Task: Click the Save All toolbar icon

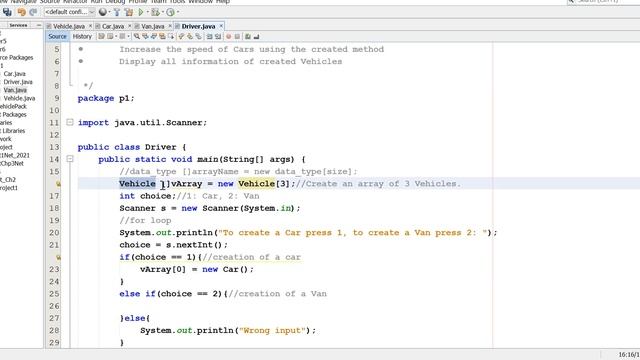Action: 7,12
